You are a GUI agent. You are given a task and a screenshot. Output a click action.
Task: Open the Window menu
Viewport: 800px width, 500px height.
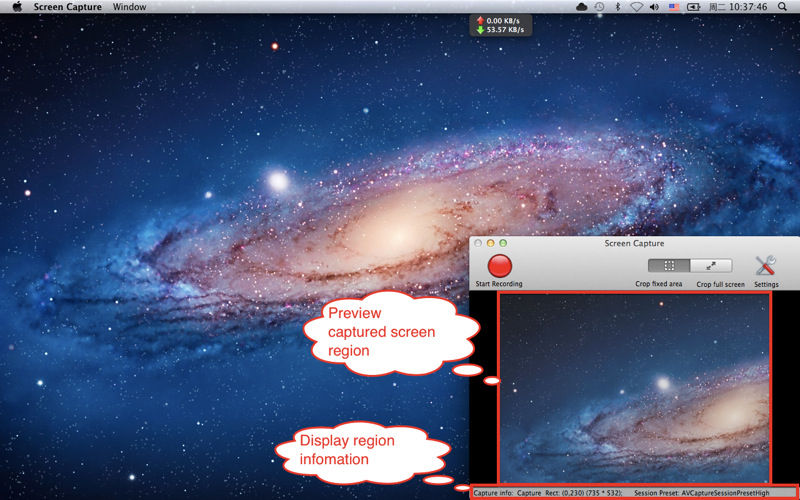click(x=129, y=7)
